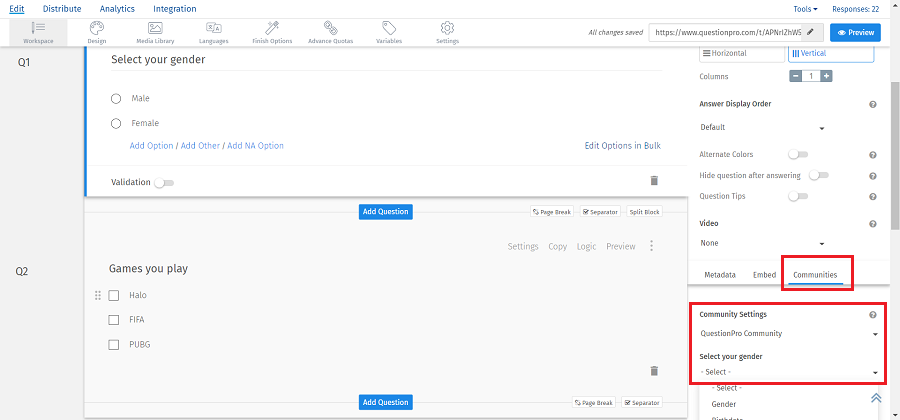Open Q2 Logic link
This screenshot has height=420, width=900.
click(x=587, y=246)
